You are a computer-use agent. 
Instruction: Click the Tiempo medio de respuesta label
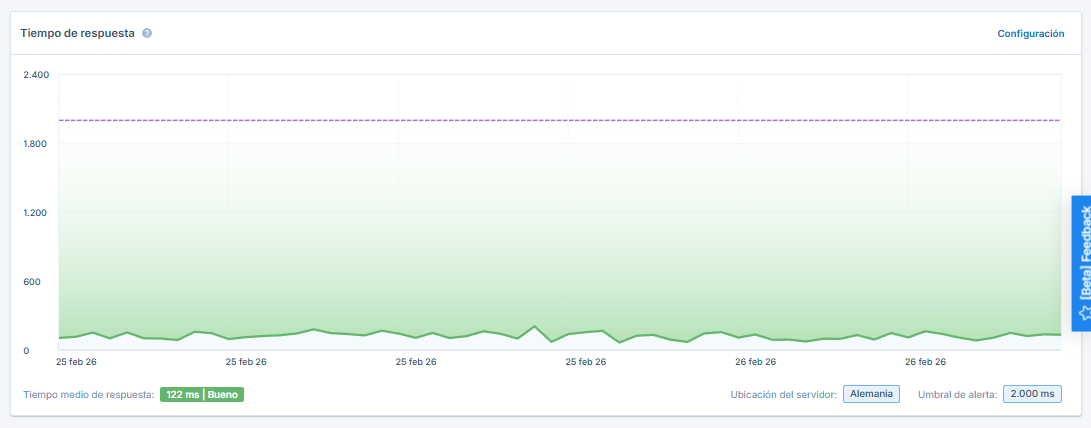(88, 394)
